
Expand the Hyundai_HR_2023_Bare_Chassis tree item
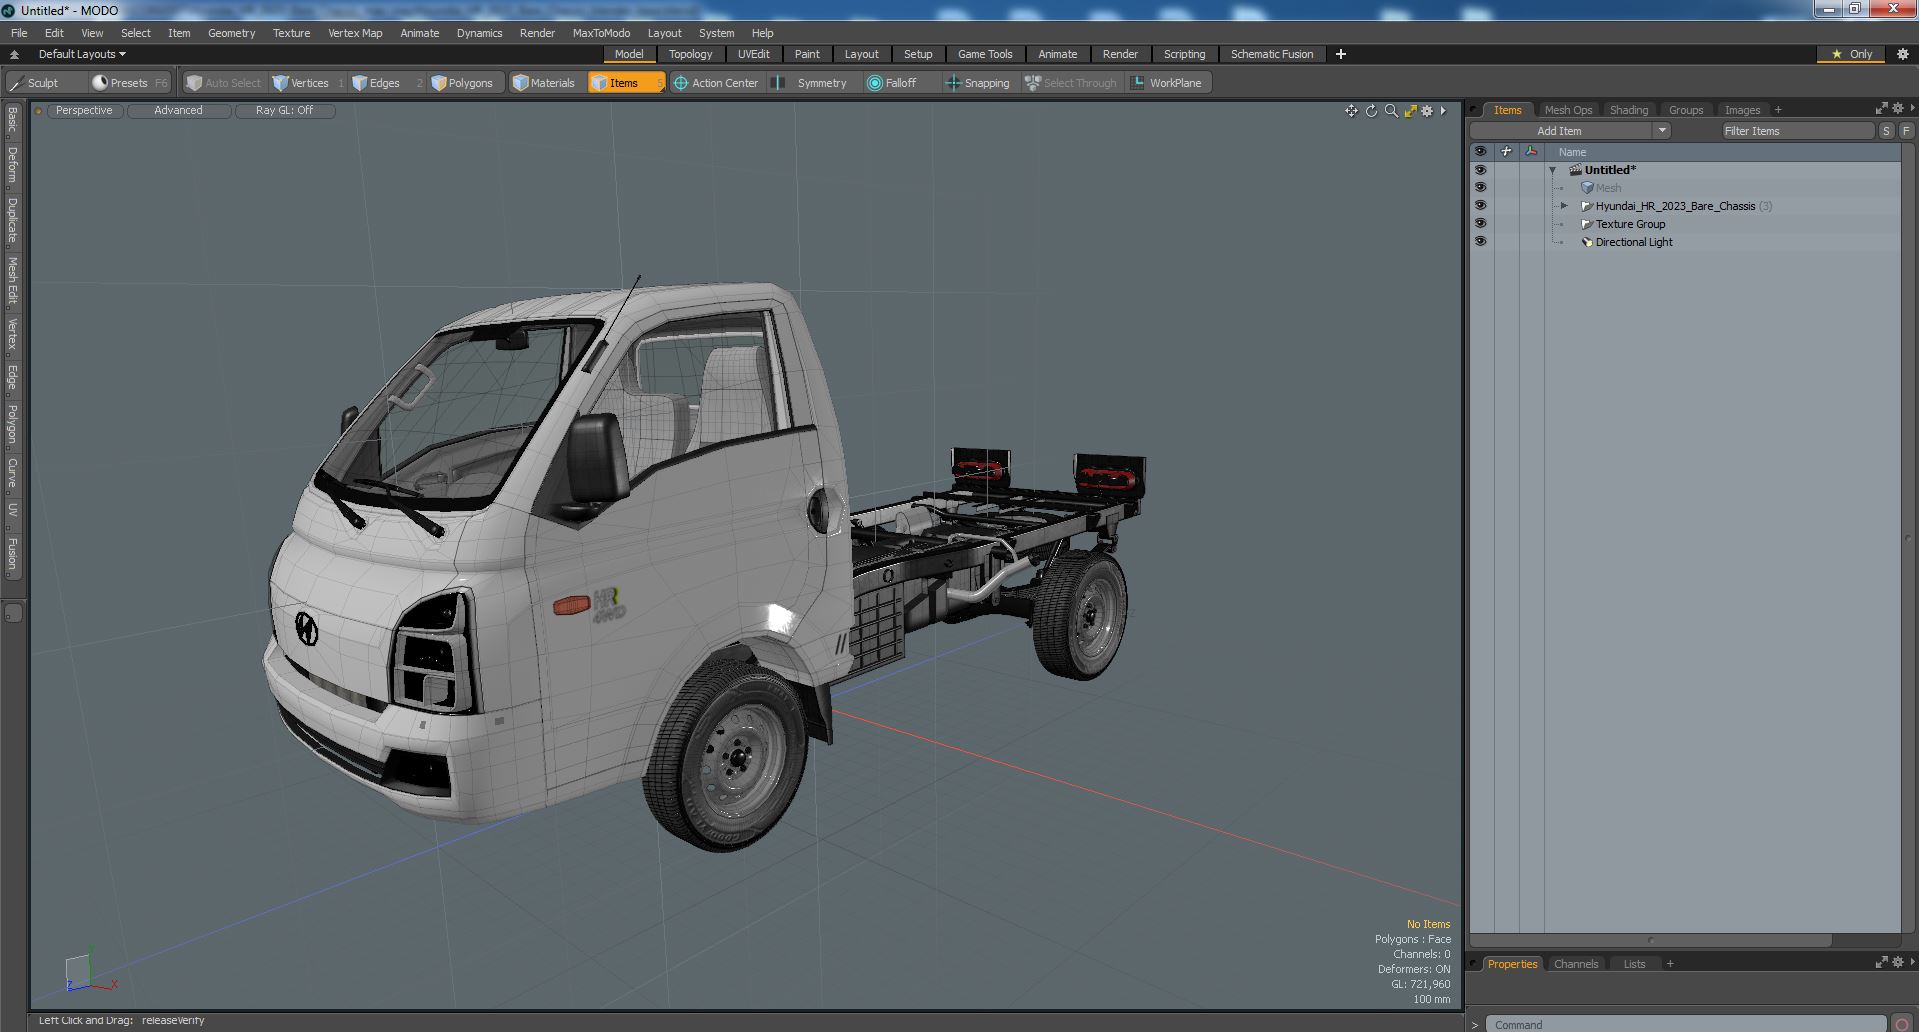pos(1565,206)
